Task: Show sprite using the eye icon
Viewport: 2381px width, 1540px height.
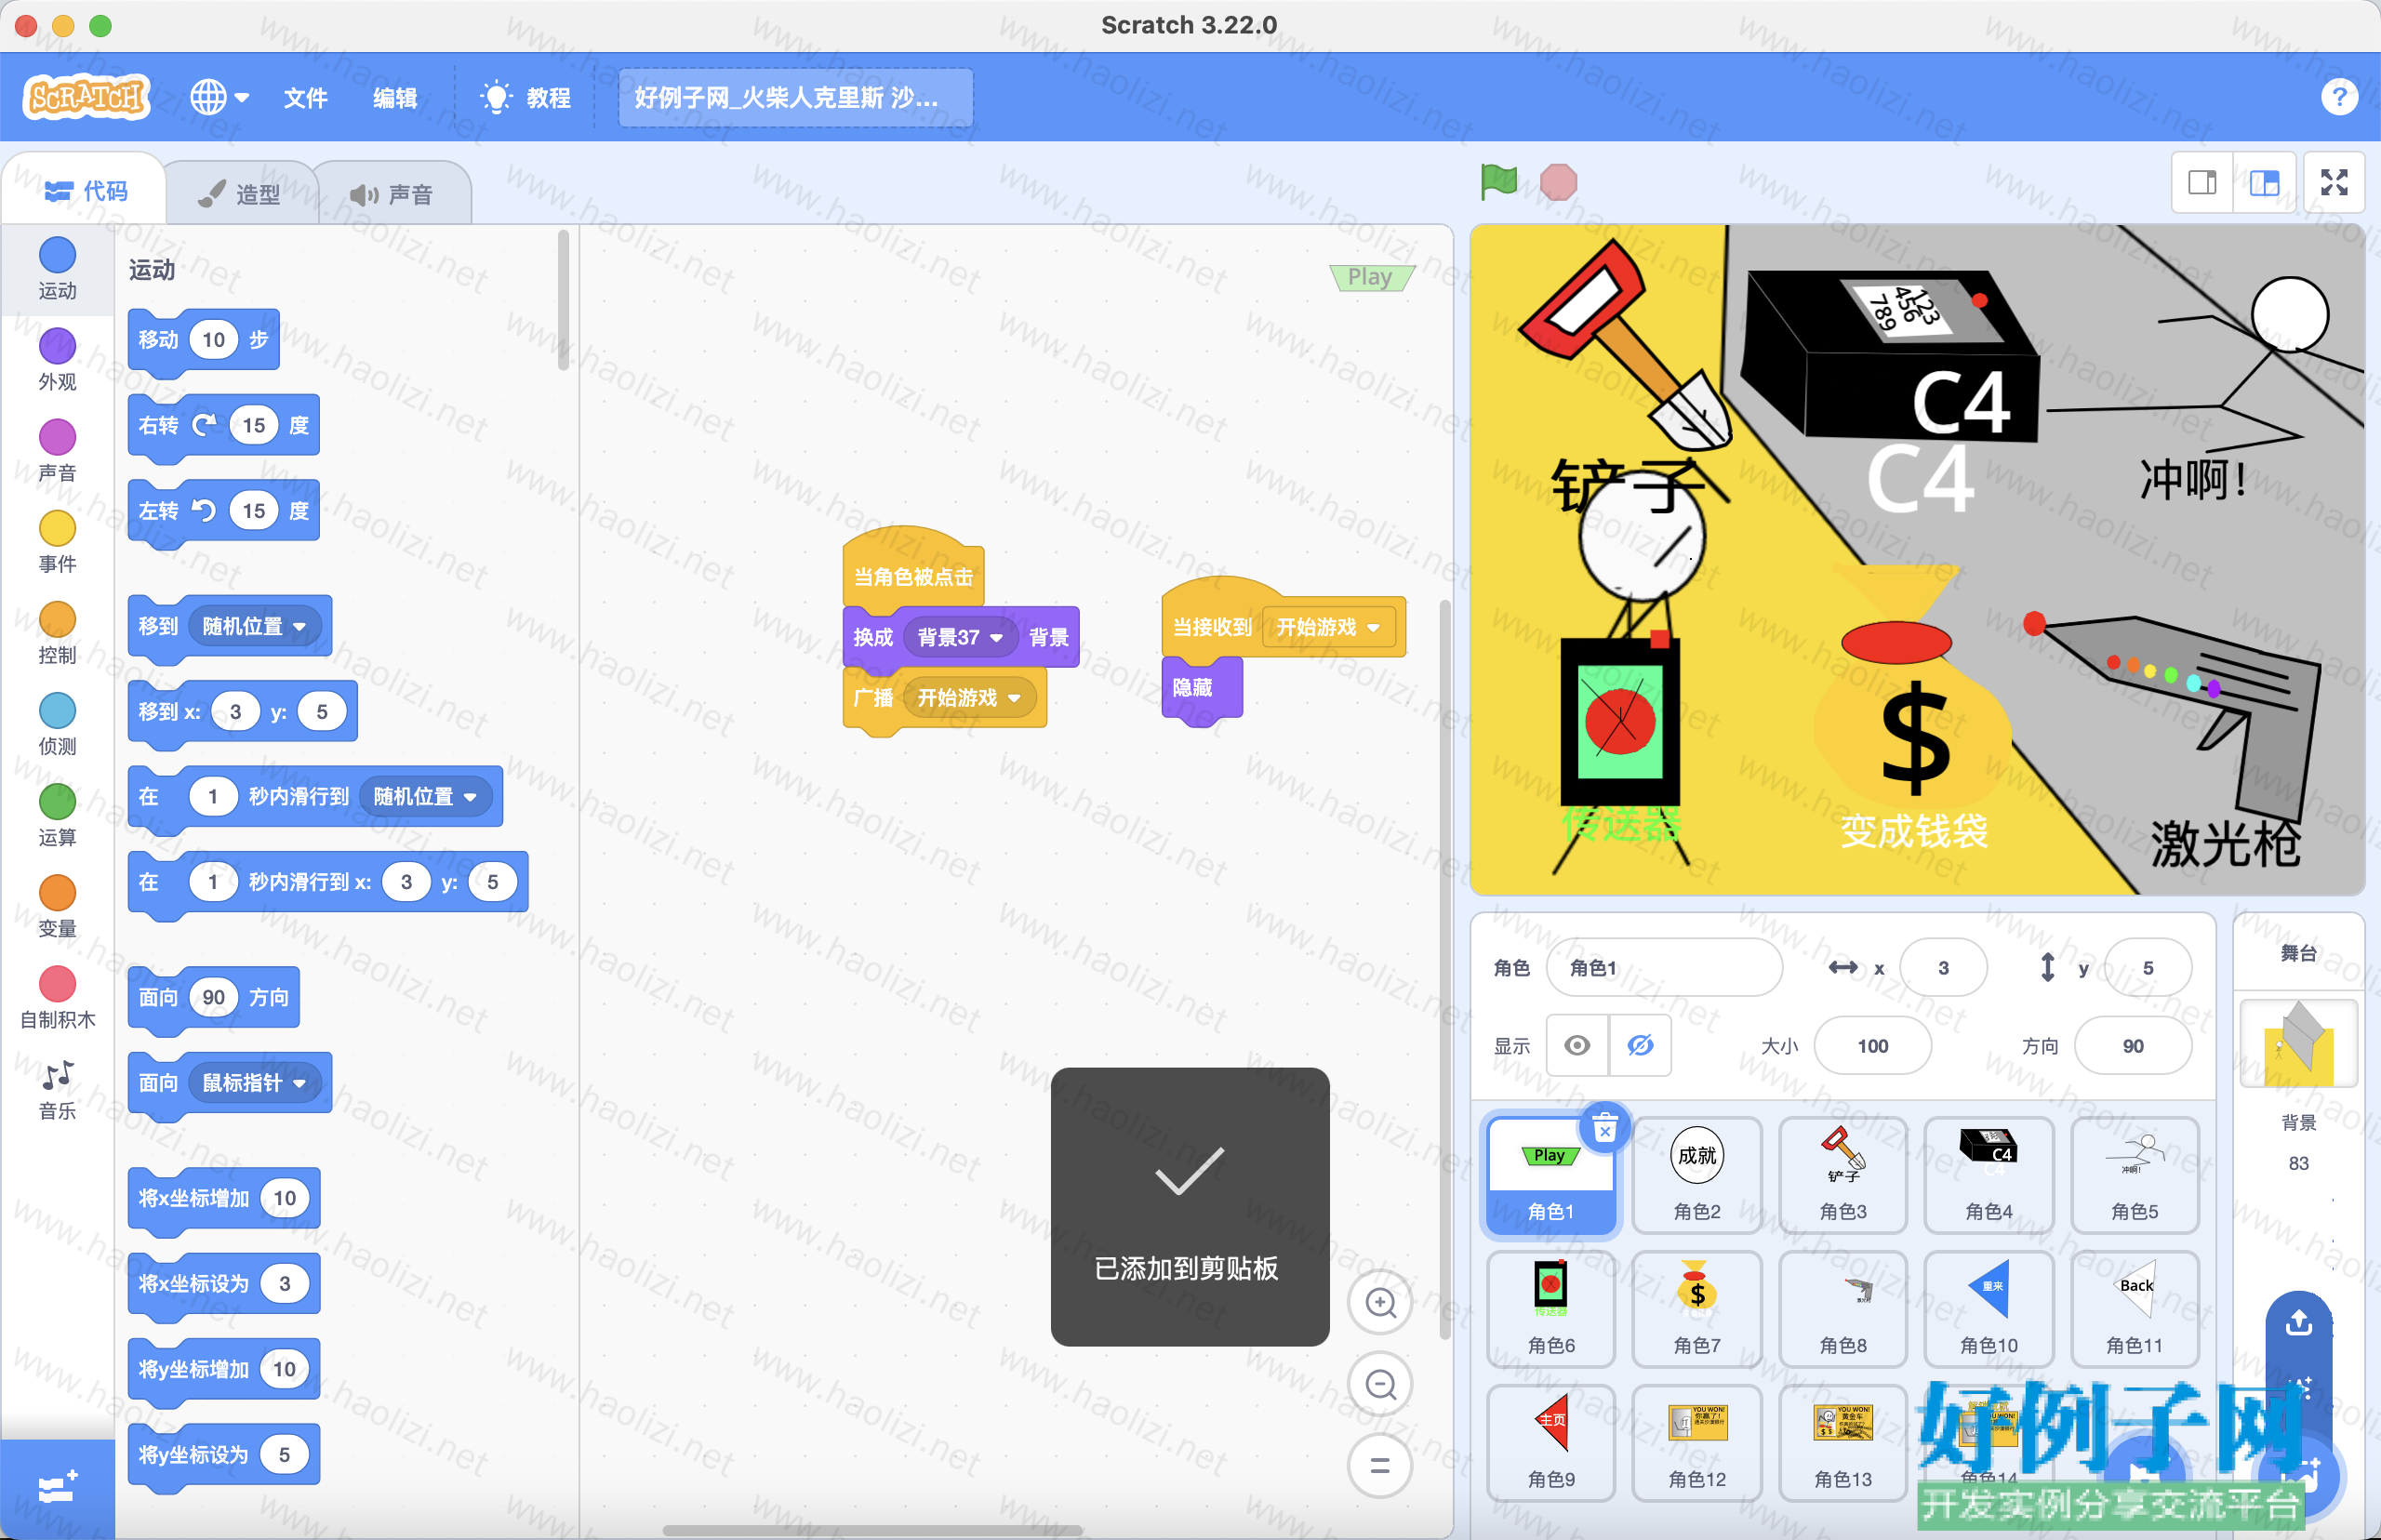Action: (x=1577, y=1046)
